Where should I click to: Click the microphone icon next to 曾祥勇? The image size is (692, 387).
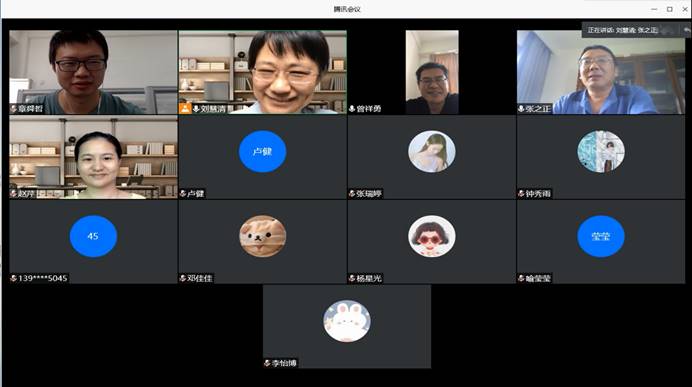352,109
